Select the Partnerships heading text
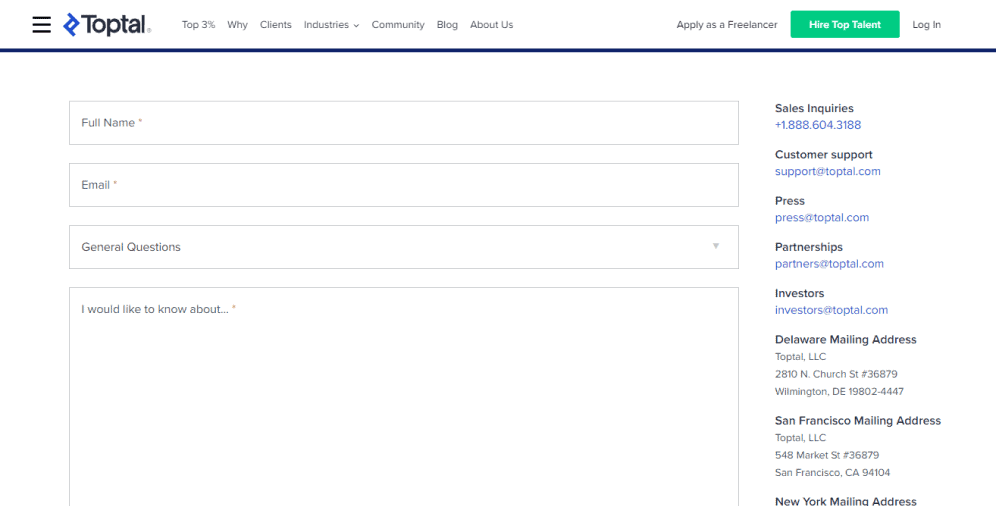This screenshot has height=506, width=996. [x=809, y=247]
